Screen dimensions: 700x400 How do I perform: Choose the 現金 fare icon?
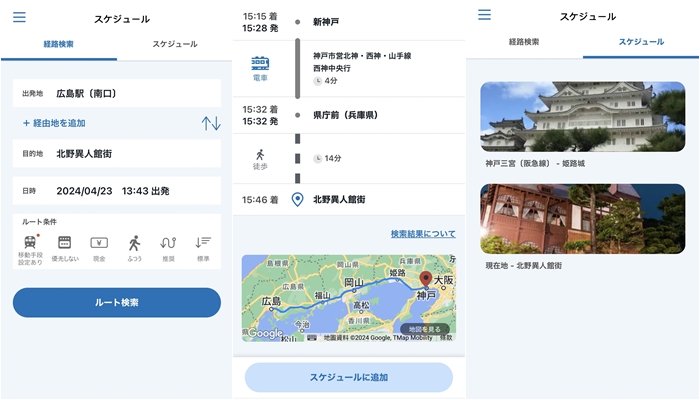(99, 243)
